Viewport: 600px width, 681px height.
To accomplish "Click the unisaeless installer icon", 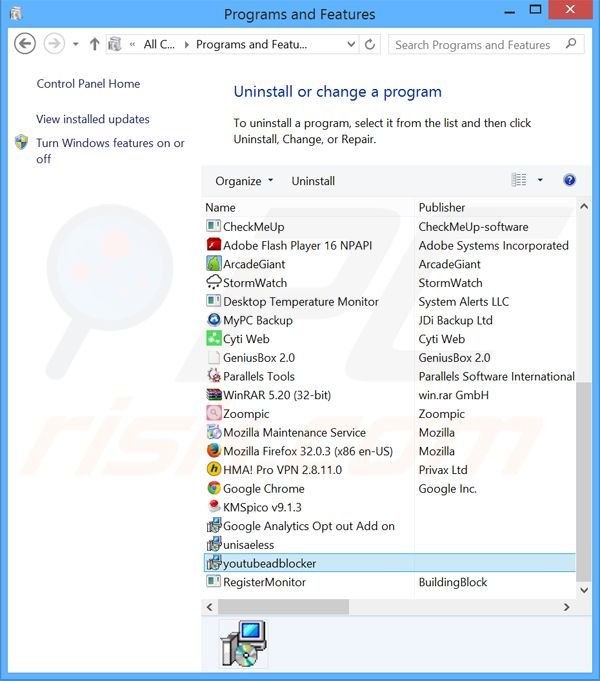I will click(213, 544).
